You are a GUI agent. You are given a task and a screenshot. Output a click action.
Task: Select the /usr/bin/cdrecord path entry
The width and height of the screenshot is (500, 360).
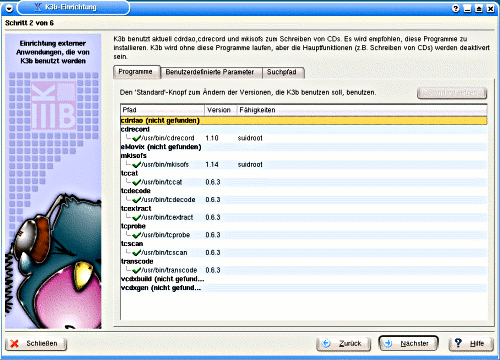(168, 138)
